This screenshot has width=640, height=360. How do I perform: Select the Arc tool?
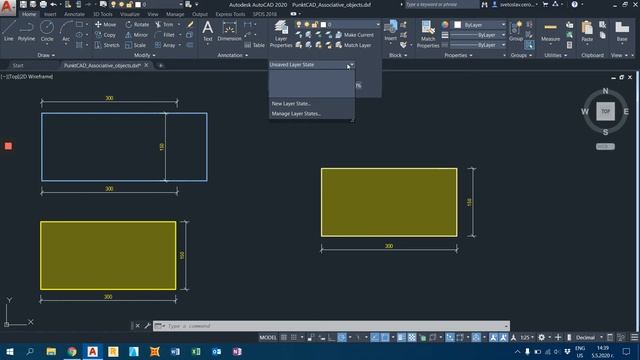click(x=66, y=31)
